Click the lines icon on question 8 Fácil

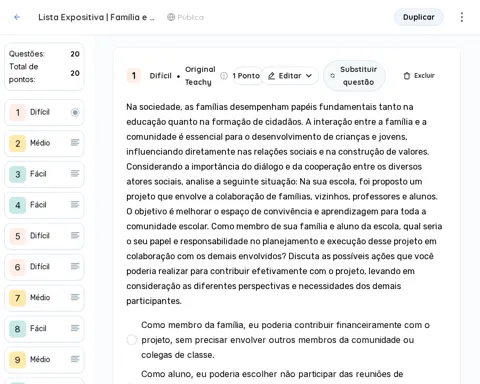pos(75,328)
